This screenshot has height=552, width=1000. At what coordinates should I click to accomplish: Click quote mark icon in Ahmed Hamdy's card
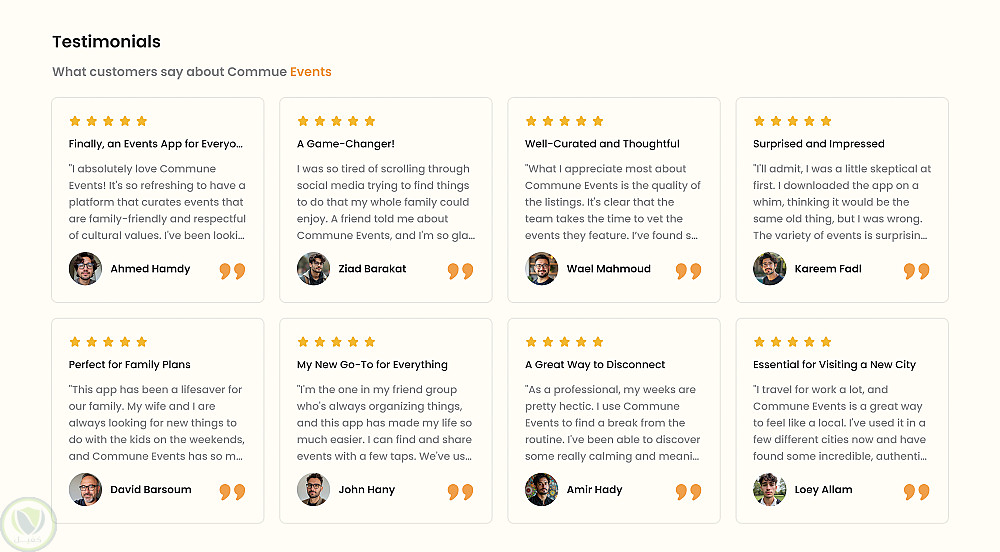click(x=232, y=271)
